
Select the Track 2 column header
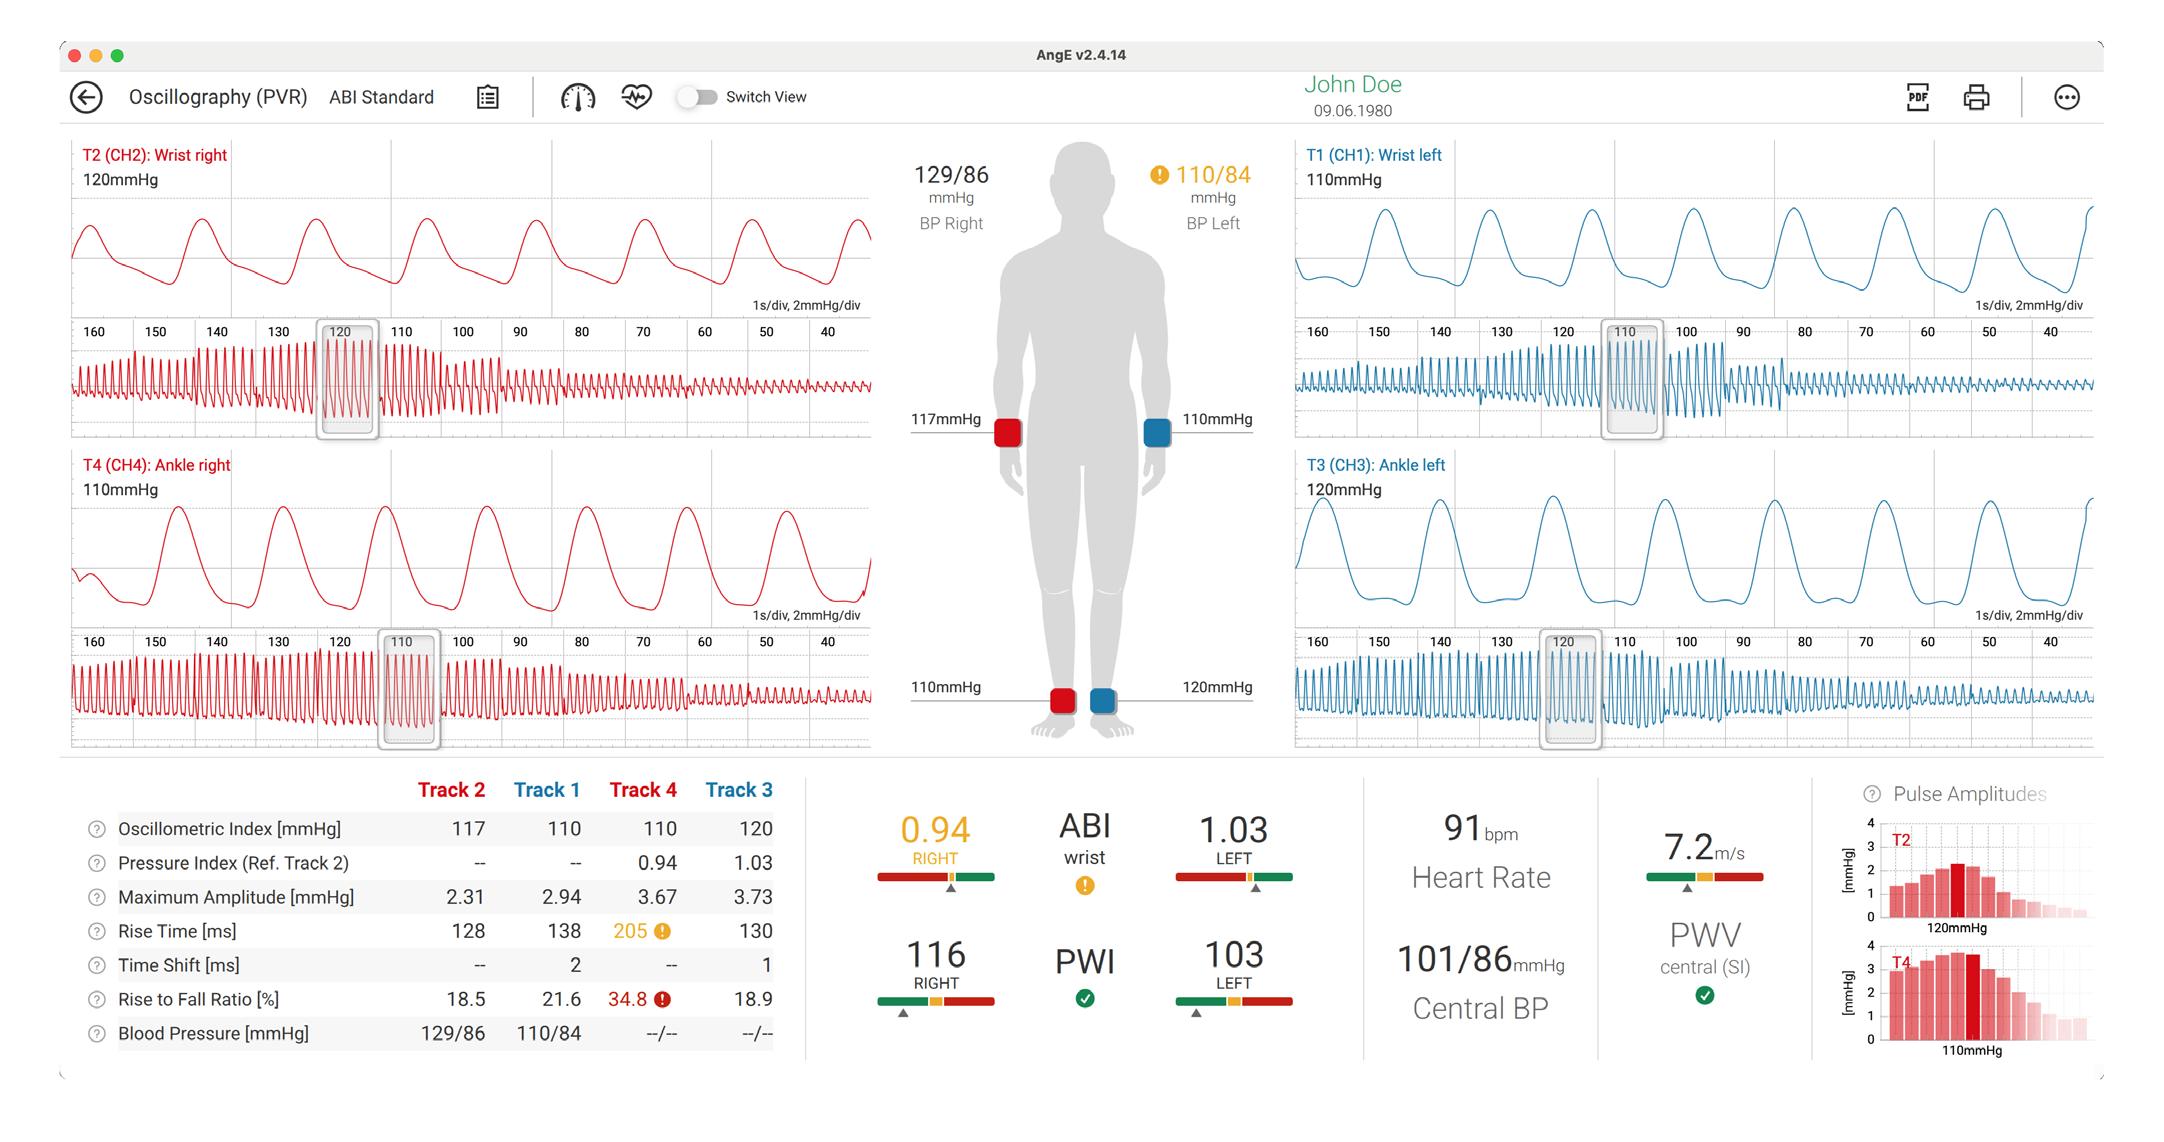click(451, 790)
